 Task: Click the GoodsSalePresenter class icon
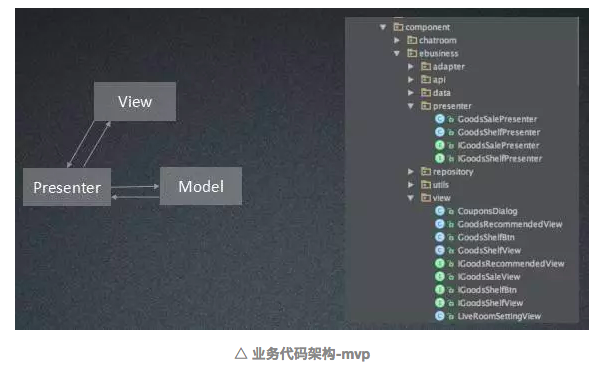[440, 119]
